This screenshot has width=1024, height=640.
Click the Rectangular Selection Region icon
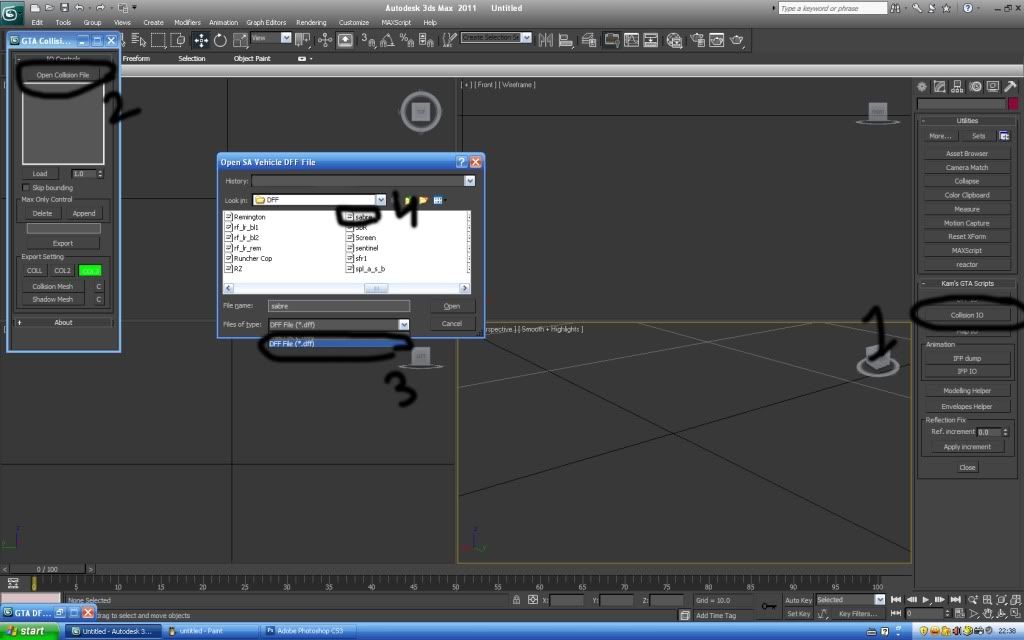click(158, 40)
